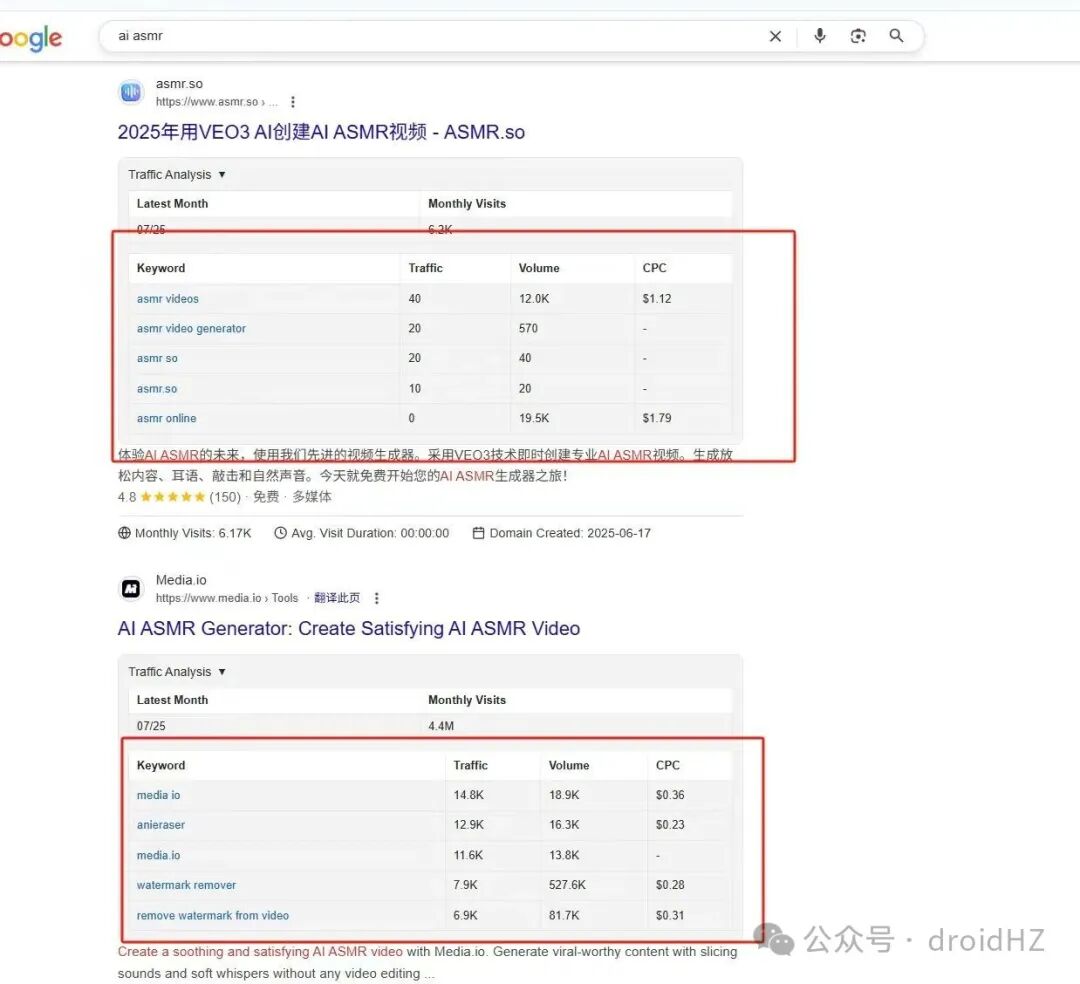The image size is (1080, 984).
Task: Click the Media.io site name above the URL
Action: (x=181, y=580)
